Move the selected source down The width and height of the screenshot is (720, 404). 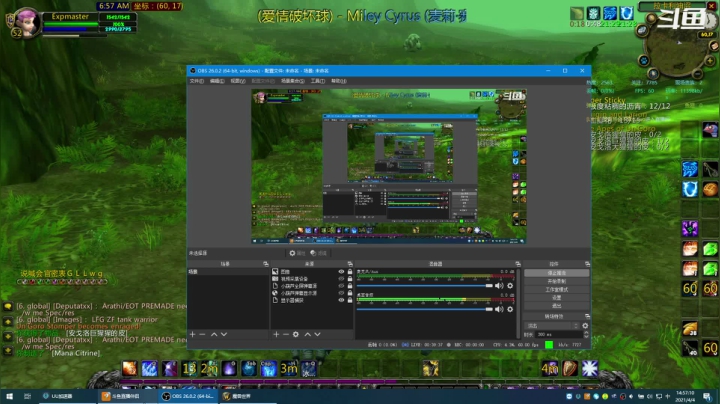(x=317, y=334)
